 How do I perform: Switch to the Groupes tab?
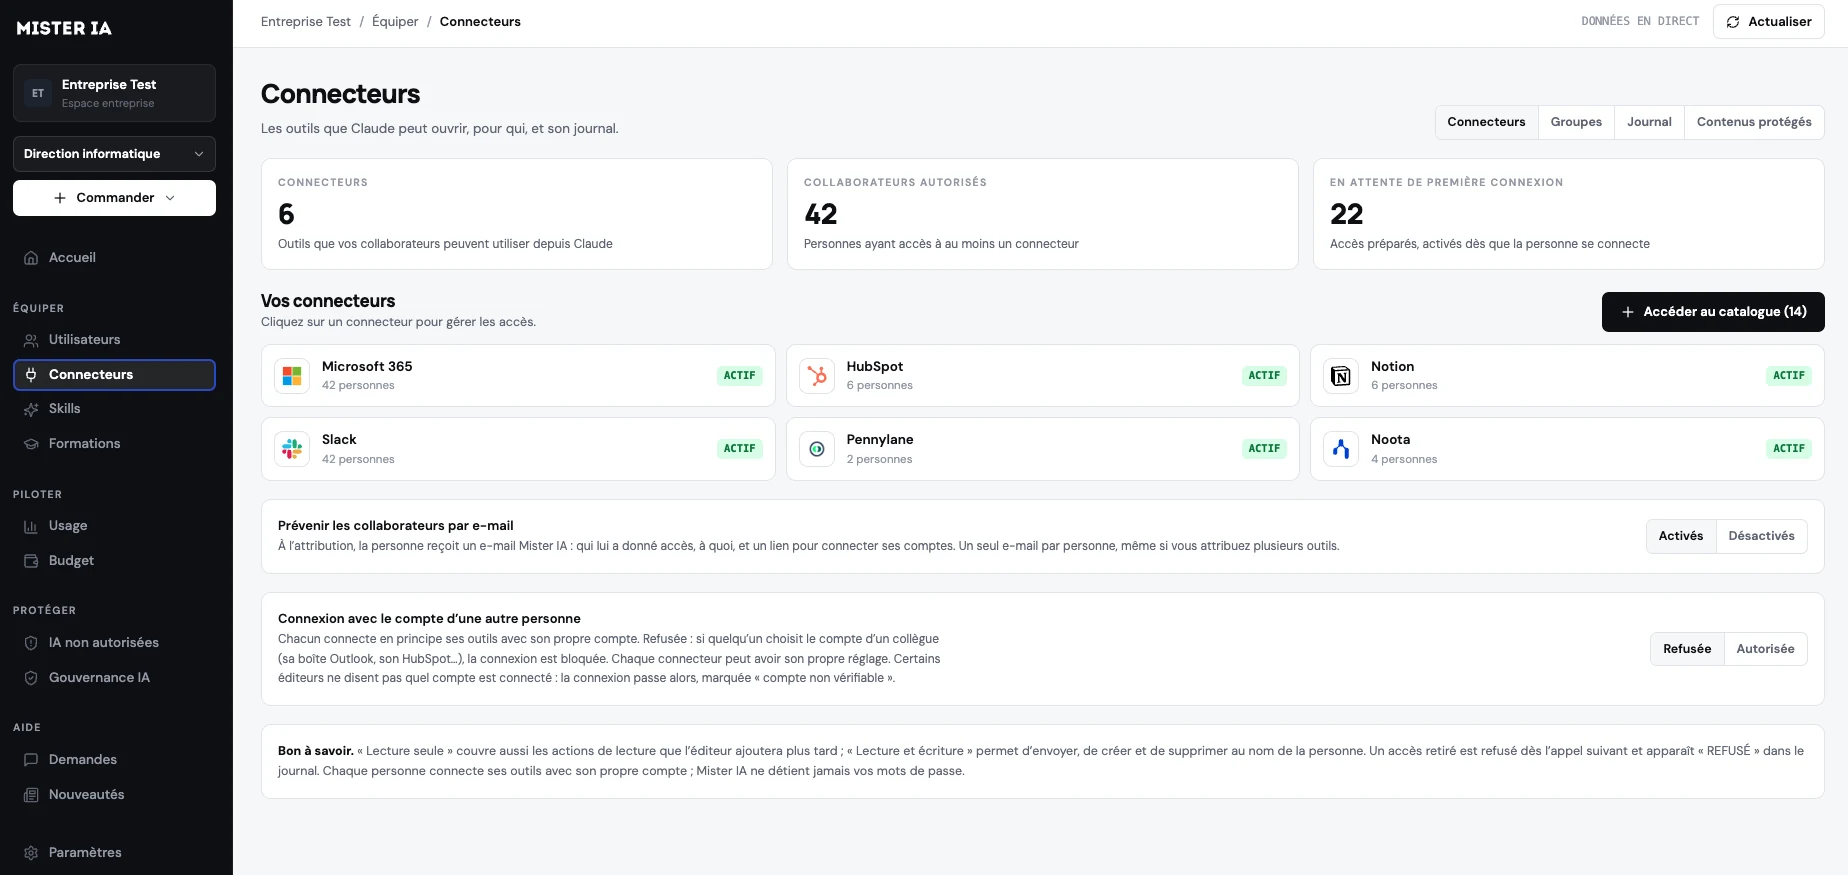pos(1576,122)
